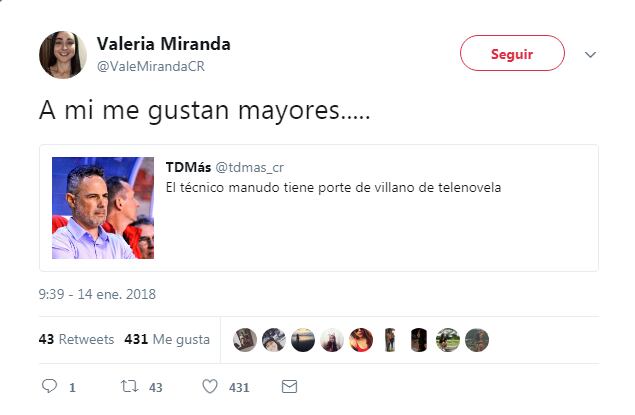This screenshot has height=415, width=635.
Task: Click the fifth liker avatar with red tones
Action: (x=361, y=339)
